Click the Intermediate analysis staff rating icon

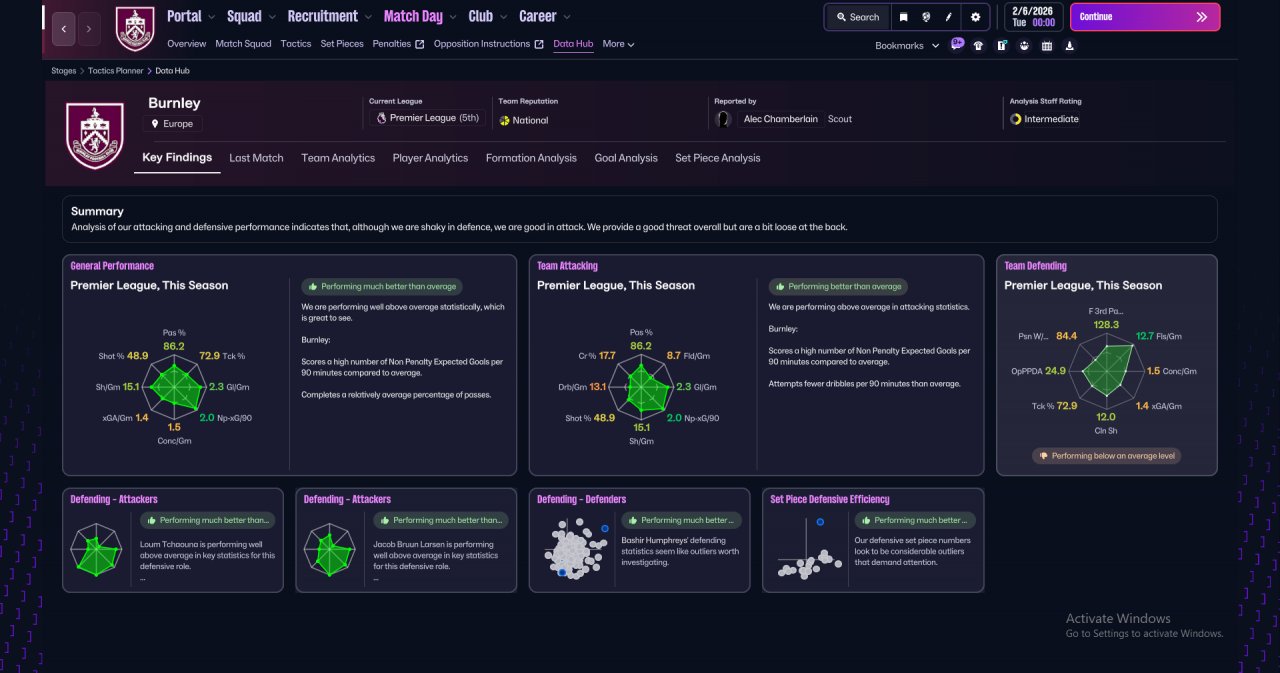tap(1016, 119)
